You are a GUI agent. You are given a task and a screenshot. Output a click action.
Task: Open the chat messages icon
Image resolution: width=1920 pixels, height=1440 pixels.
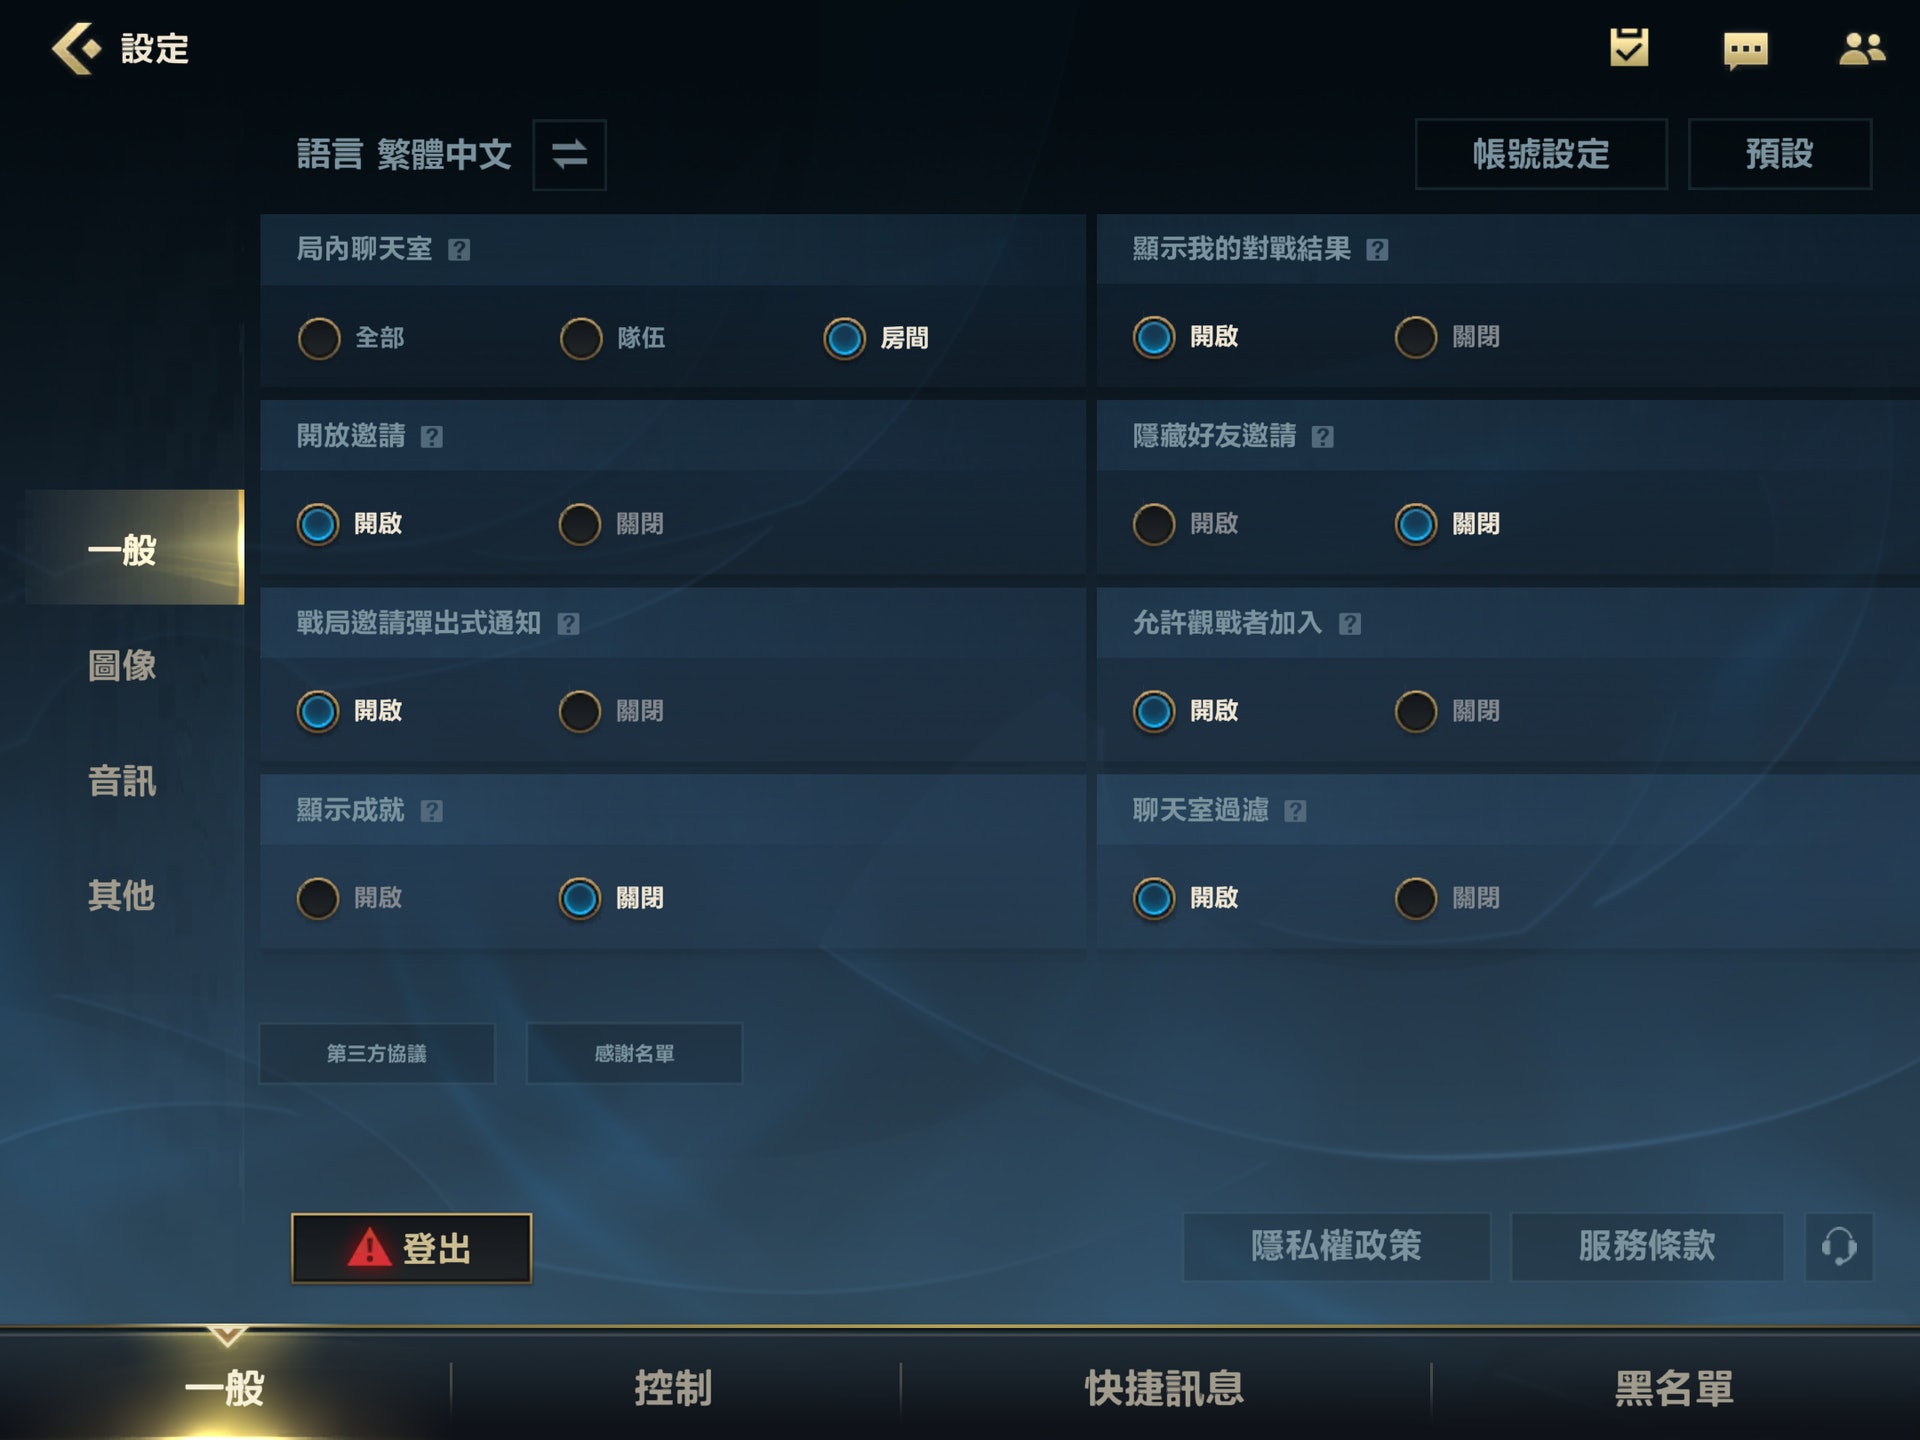click(x=1746, y=50)
